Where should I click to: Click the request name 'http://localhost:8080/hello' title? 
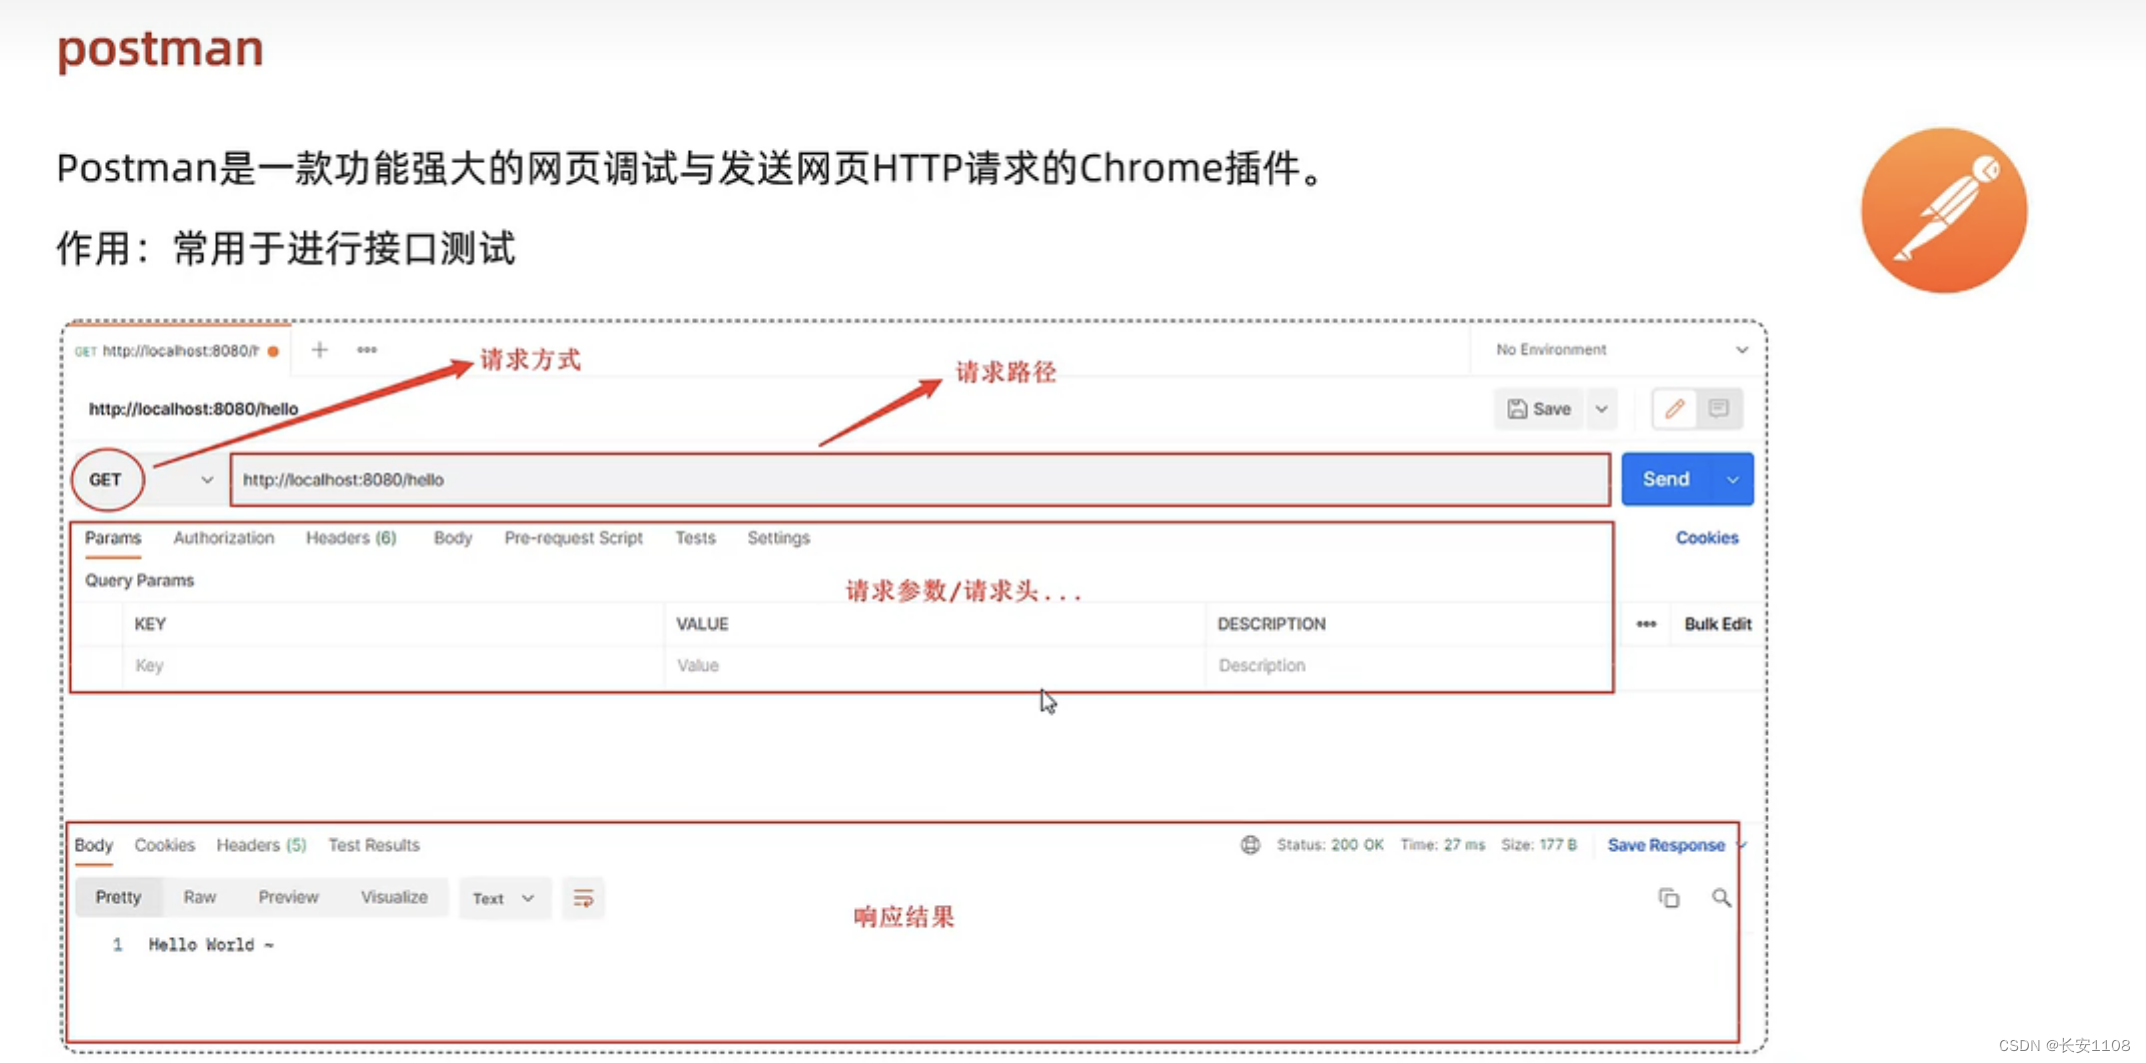pyautogui.click(x=193, y=409)
